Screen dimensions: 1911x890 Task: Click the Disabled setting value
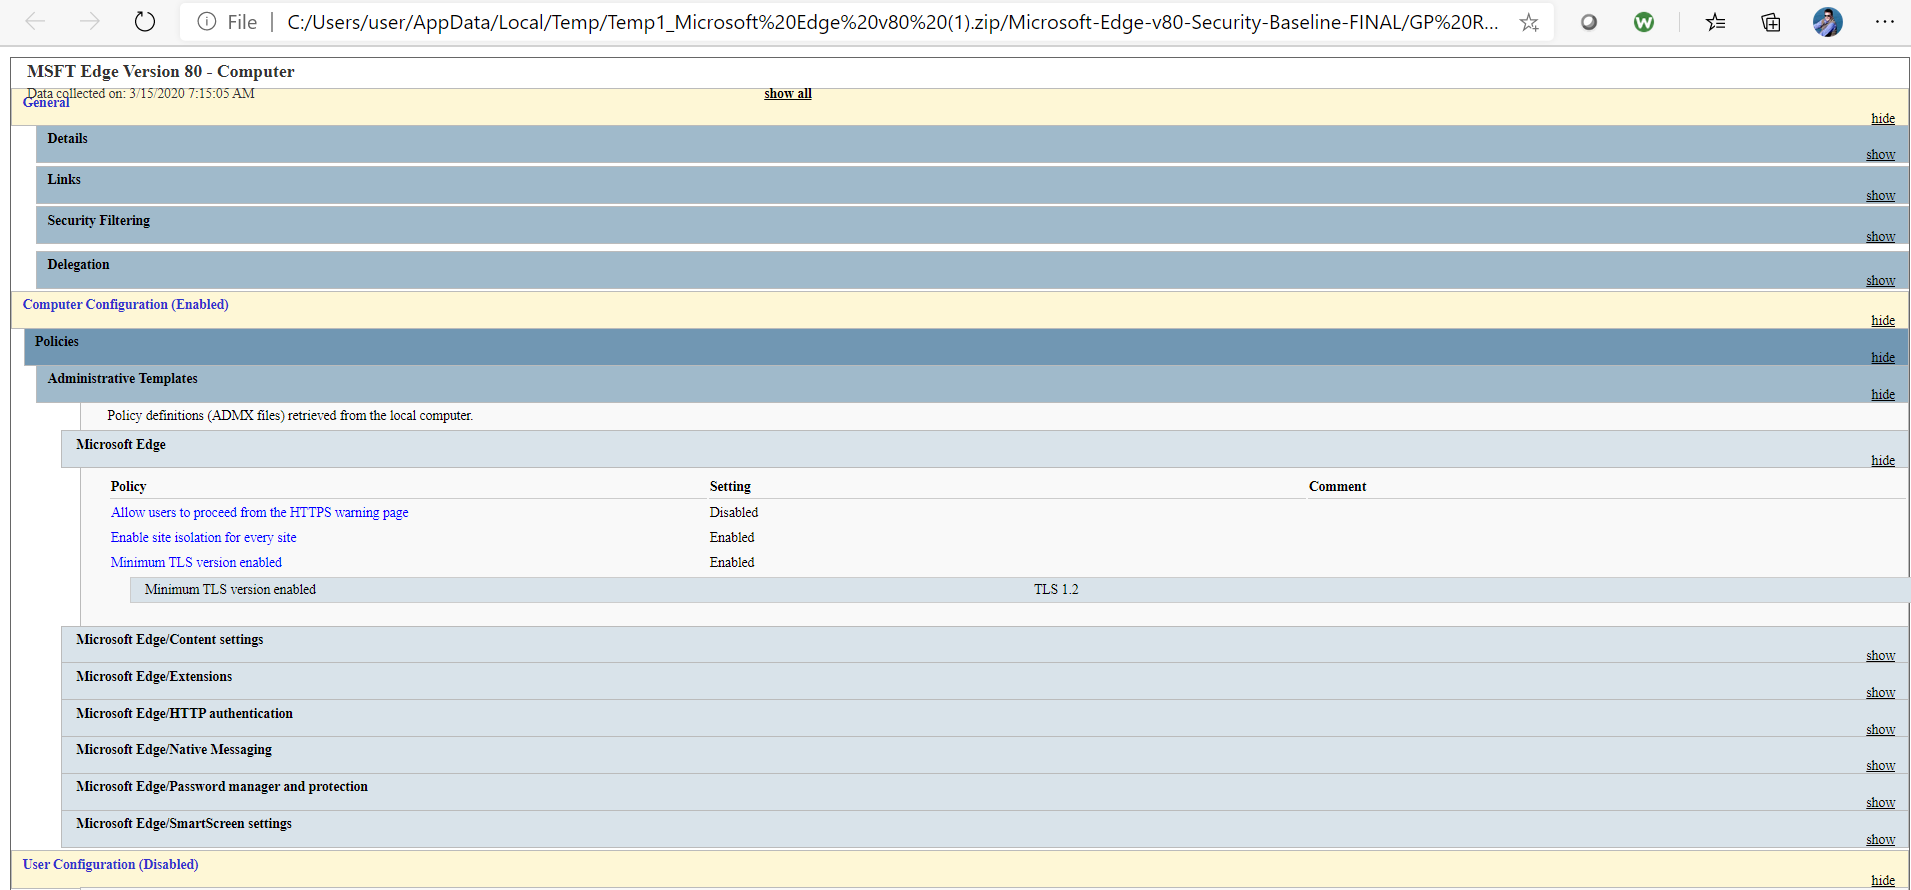point(733,512)
